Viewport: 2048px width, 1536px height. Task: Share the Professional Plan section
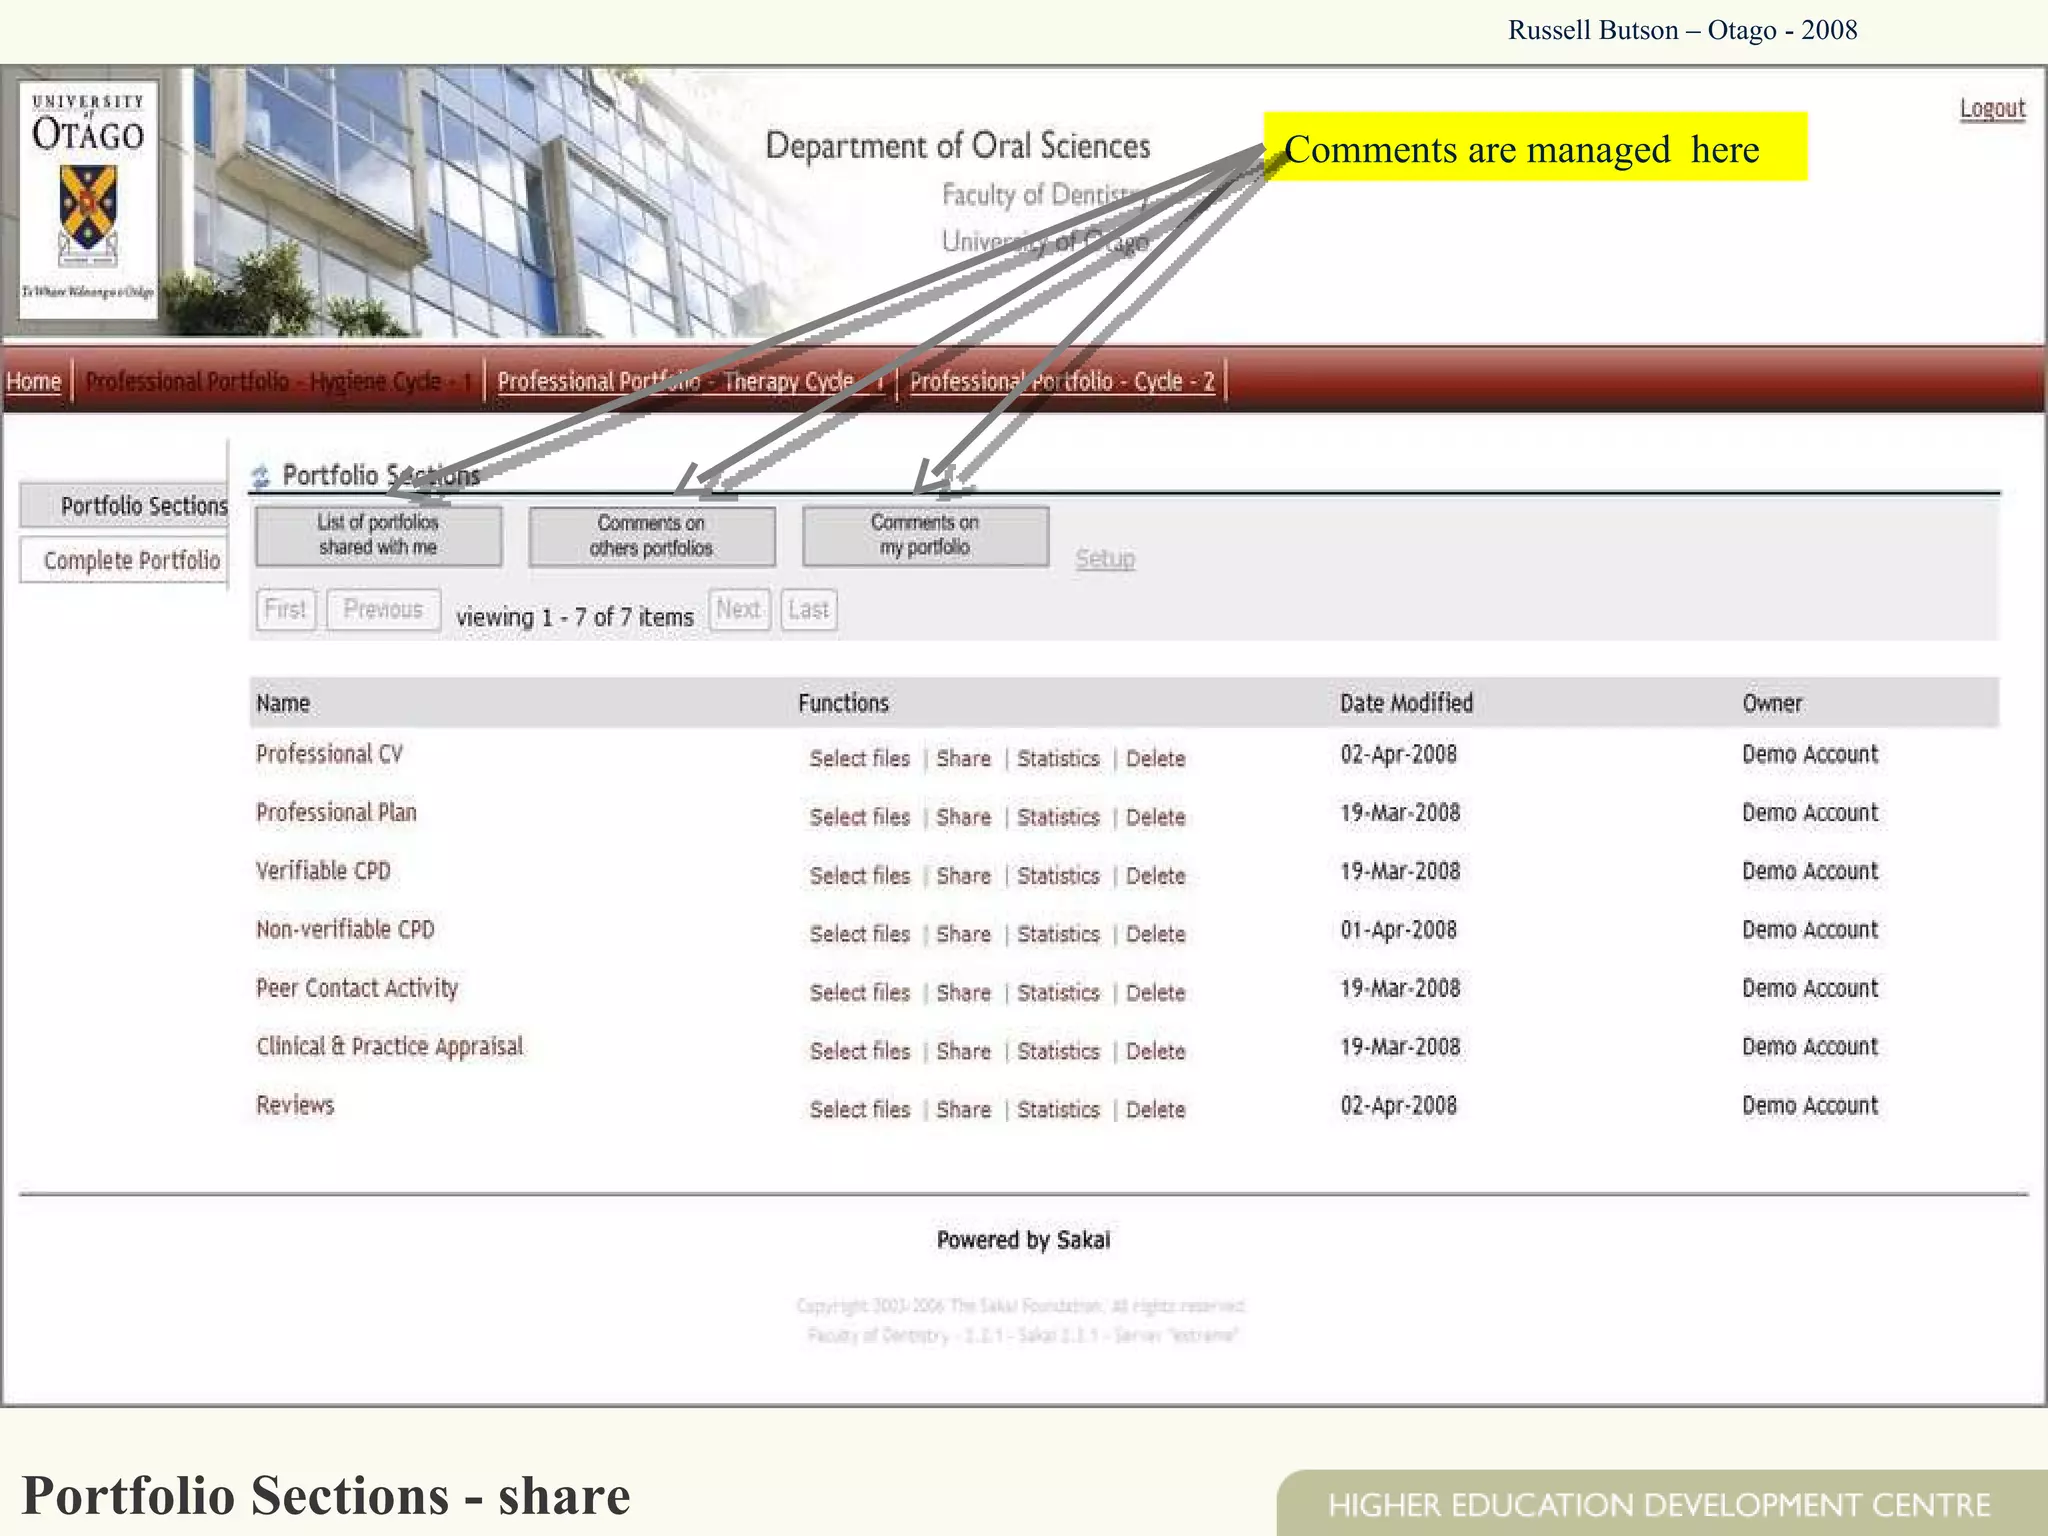(x=964, y=817)
